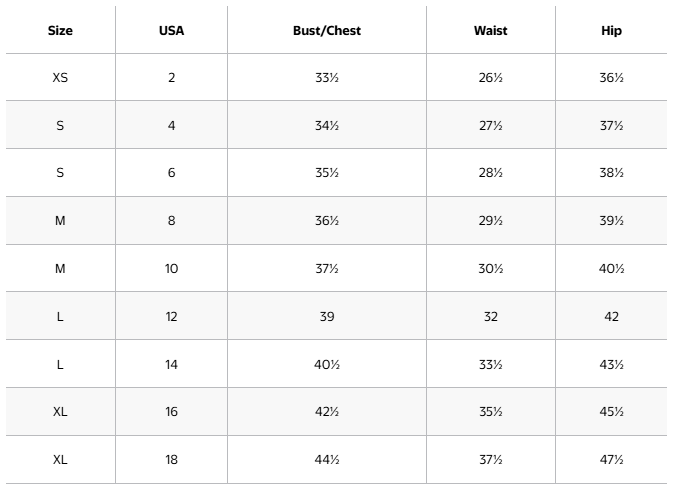Viewport: 675px width, 494px height.
Task: Select USA size 2 cell
Action: tap(171, 77)
